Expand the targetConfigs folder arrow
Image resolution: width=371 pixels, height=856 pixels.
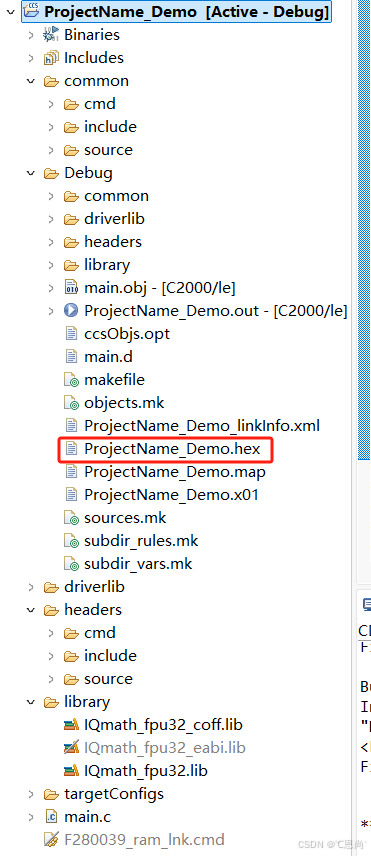[31, 794]
